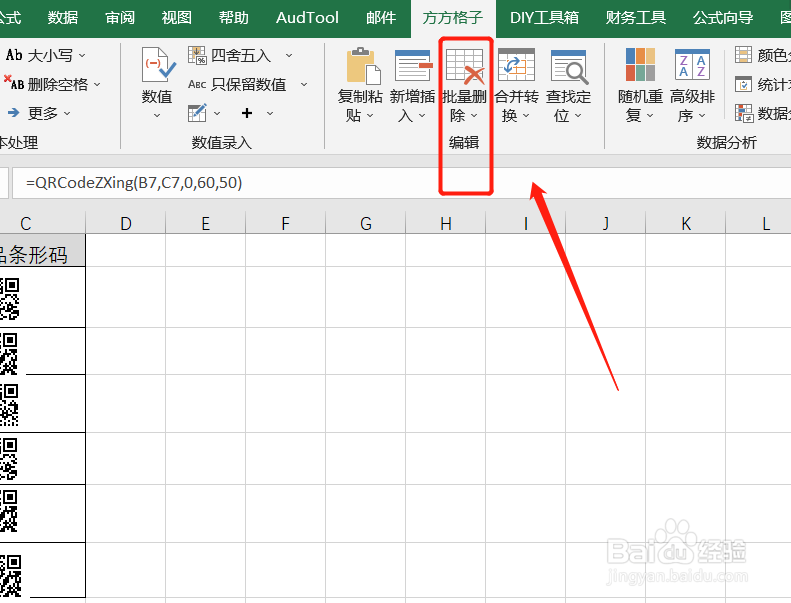Open the DIY工具箱 tab
The height and width of the screenshot is (603, 791).
click(x=544, y=18)
